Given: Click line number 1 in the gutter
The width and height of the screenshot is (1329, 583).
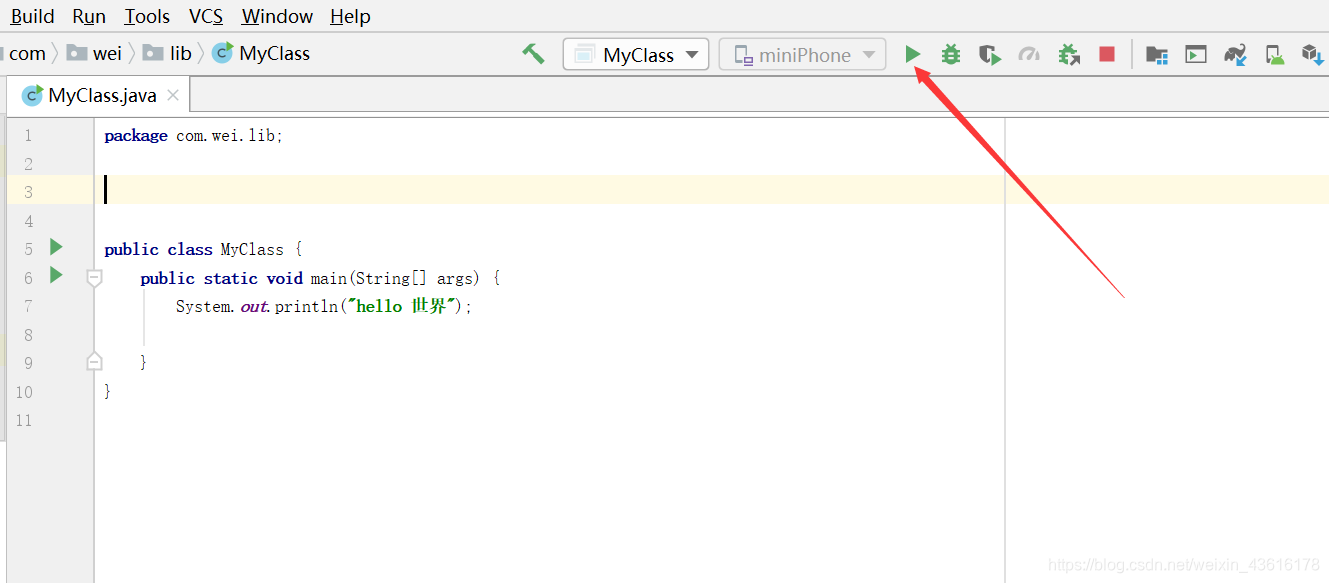Looking at the screenshot, I should pyautogui.click(x=28, y=135).
